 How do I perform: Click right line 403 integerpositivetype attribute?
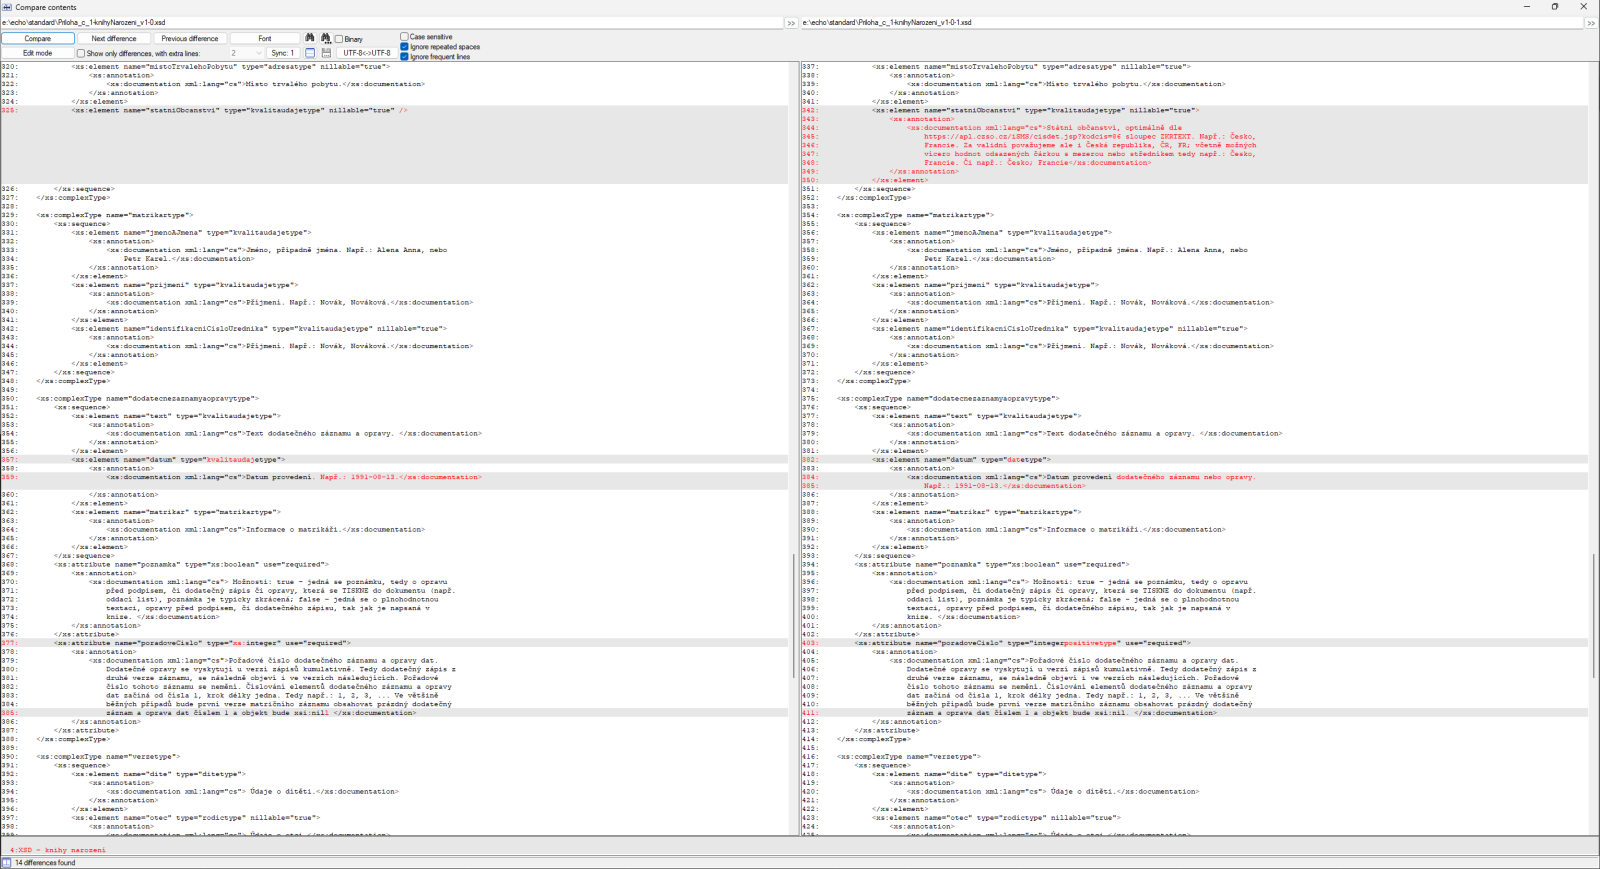(1022, 643)
